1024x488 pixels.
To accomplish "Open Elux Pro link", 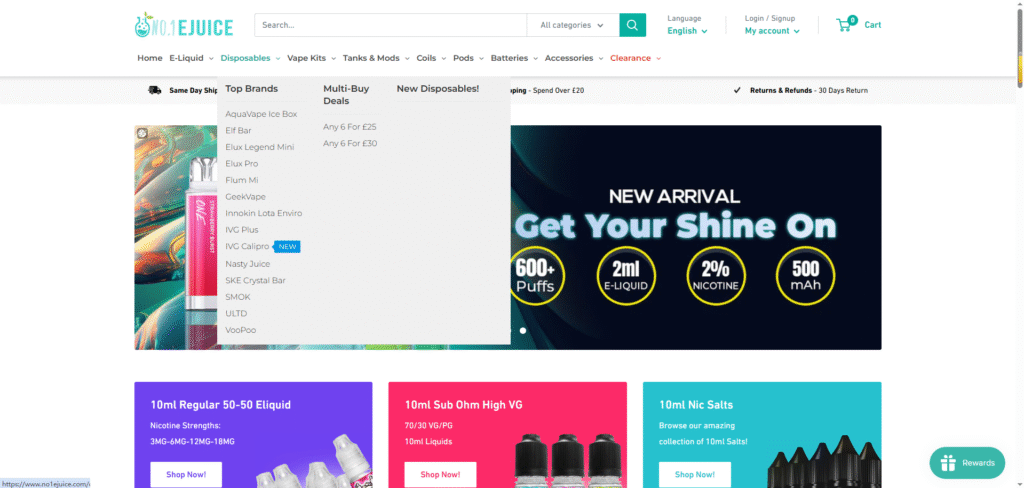I will 242,163.
